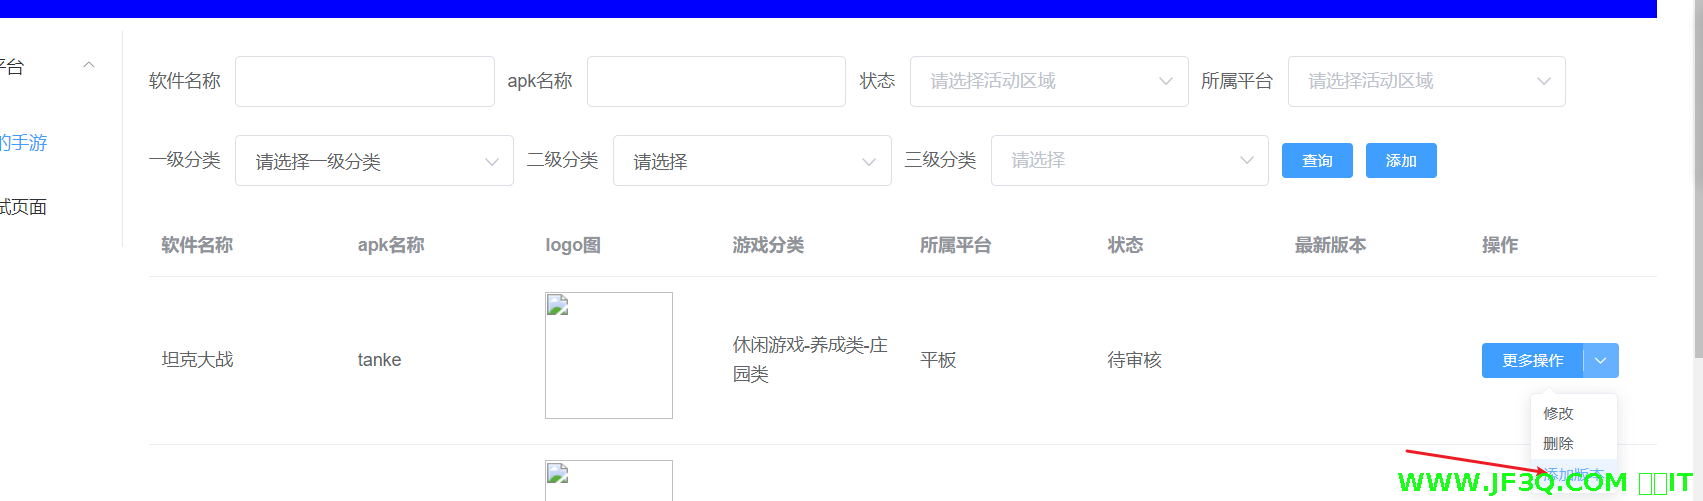1703x501 pixels.
Task: Collapse the sidebar menu with the up chevron
Action: tap(89, 66)
